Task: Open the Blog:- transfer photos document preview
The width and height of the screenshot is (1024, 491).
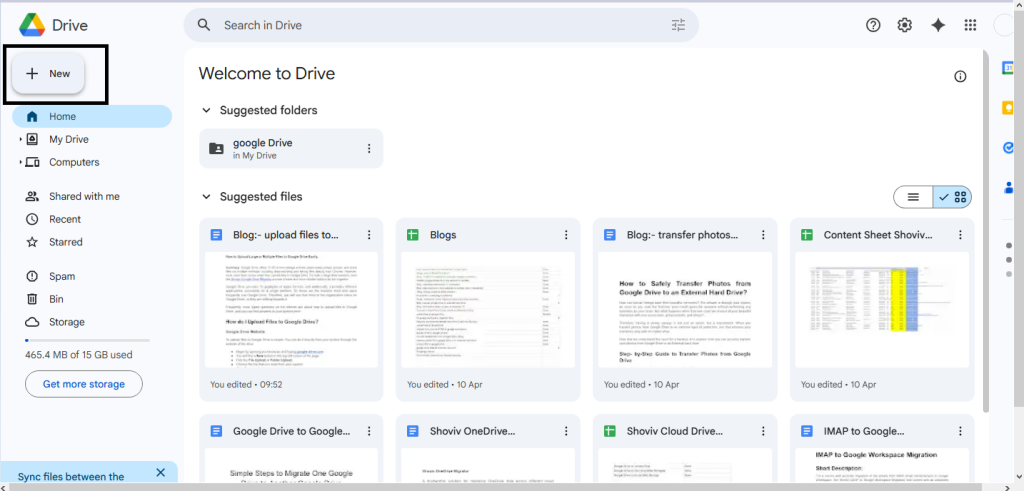Action: click(686, 310)
